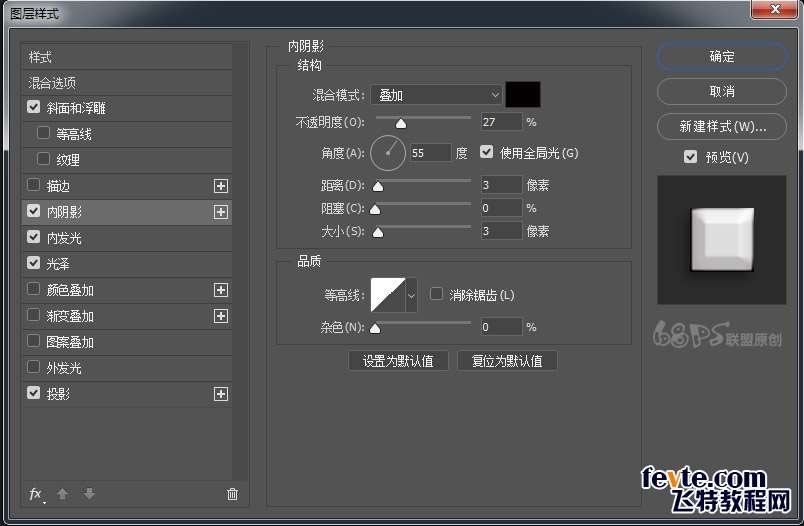Add another 投影 effect with plus icon

[220, 394]
